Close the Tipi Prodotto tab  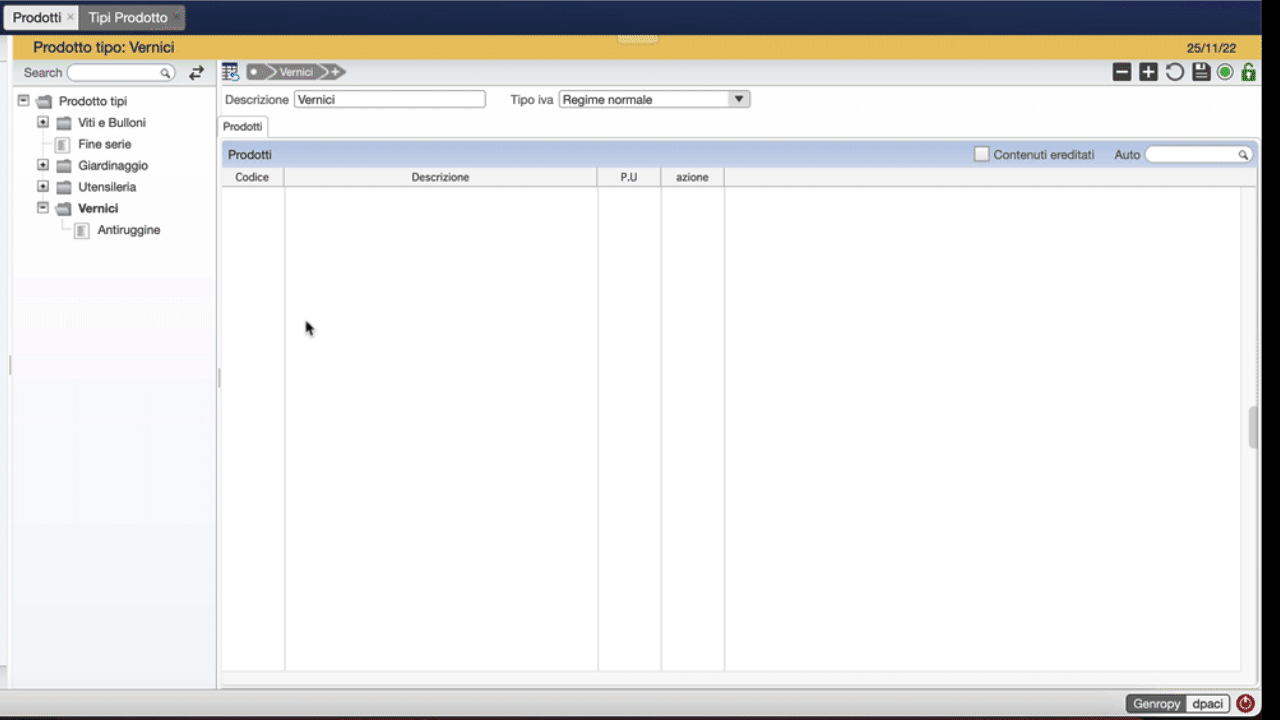point(176,18)
